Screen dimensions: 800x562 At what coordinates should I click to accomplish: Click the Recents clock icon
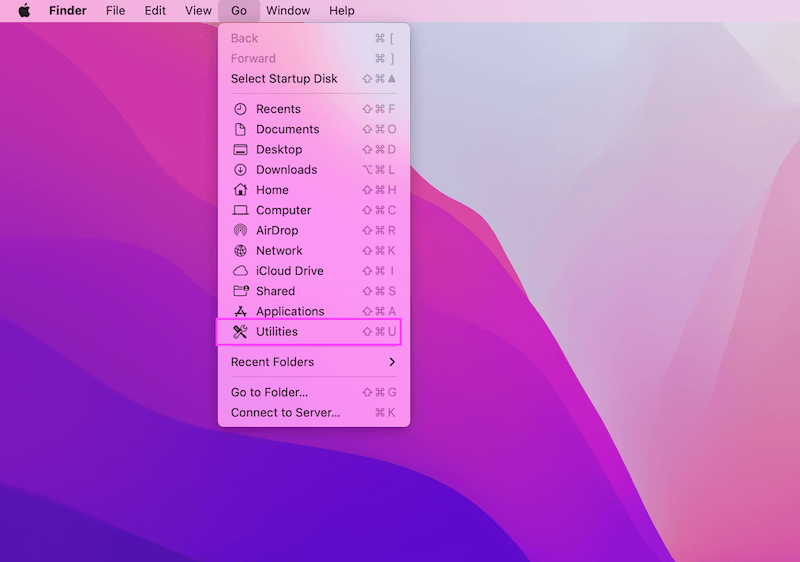click(240, 109)
